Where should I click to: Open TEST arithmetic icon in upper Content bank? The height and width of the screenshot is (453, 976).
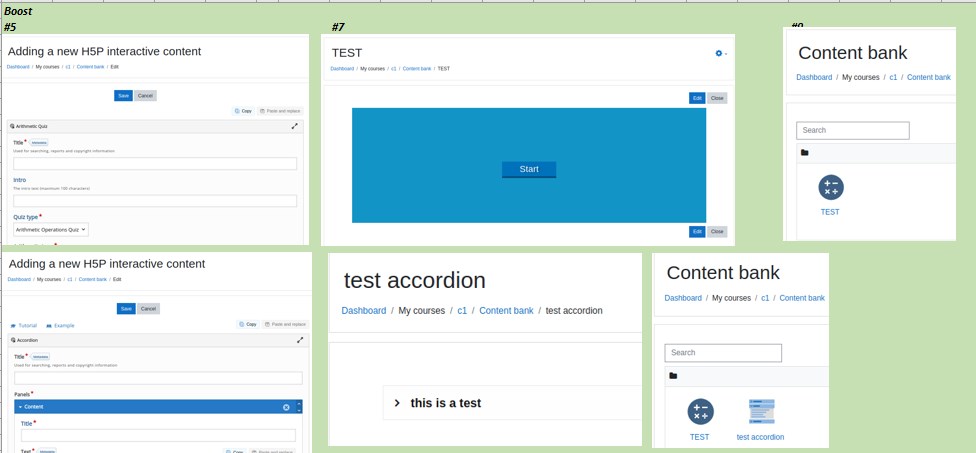pos(830,187)
